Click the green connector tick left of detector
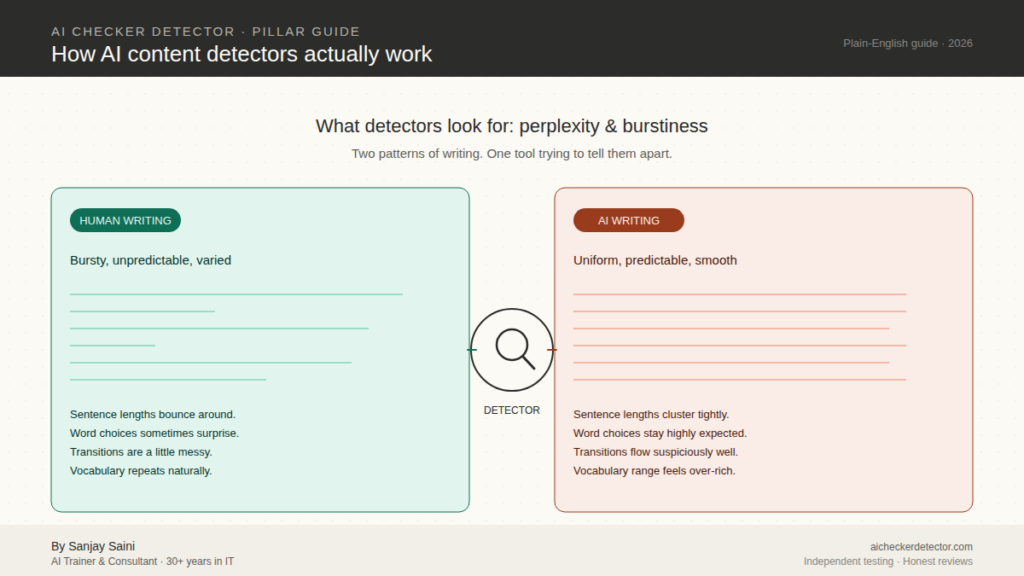Viewport: 1024px width, 576px height. pos(472,350)
